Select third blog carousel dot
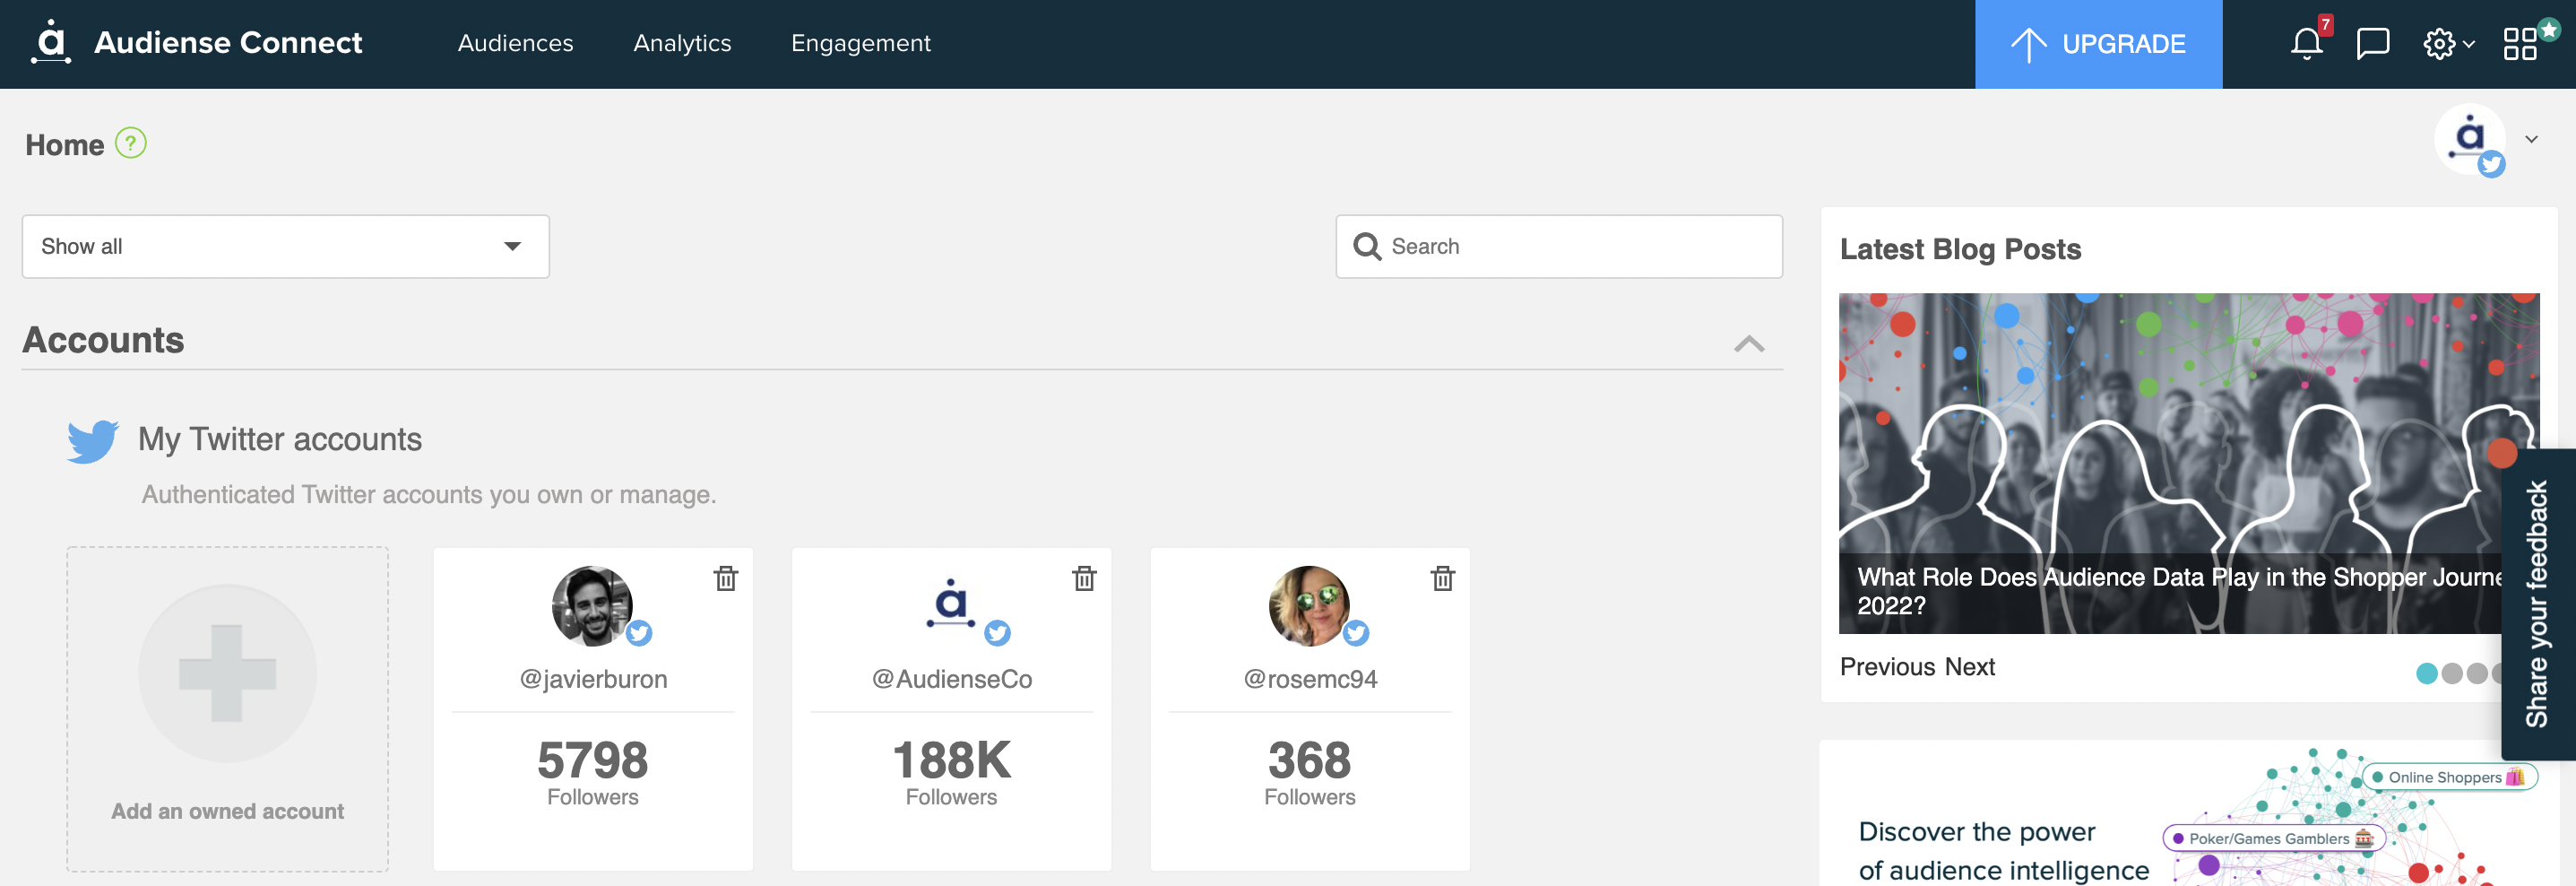The width and height of the screenshot is (2576, 886). click(2476, 674)
